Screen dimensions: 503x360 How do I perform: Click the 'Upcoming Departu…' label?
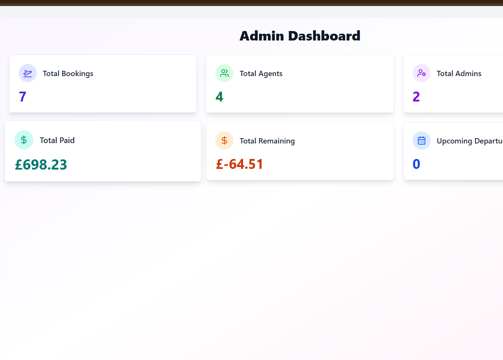click(x=470, y=141)
